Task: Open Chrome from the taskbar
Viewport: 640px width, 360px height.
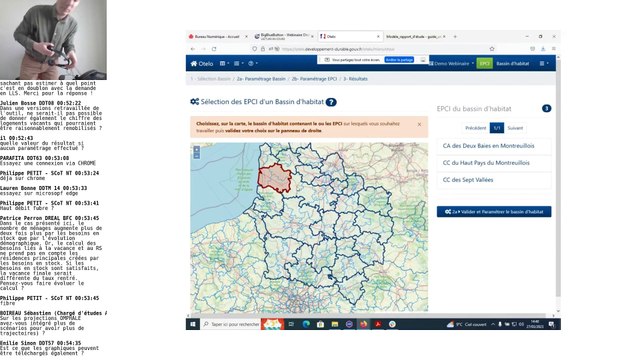Action: (x=392, y=324)
